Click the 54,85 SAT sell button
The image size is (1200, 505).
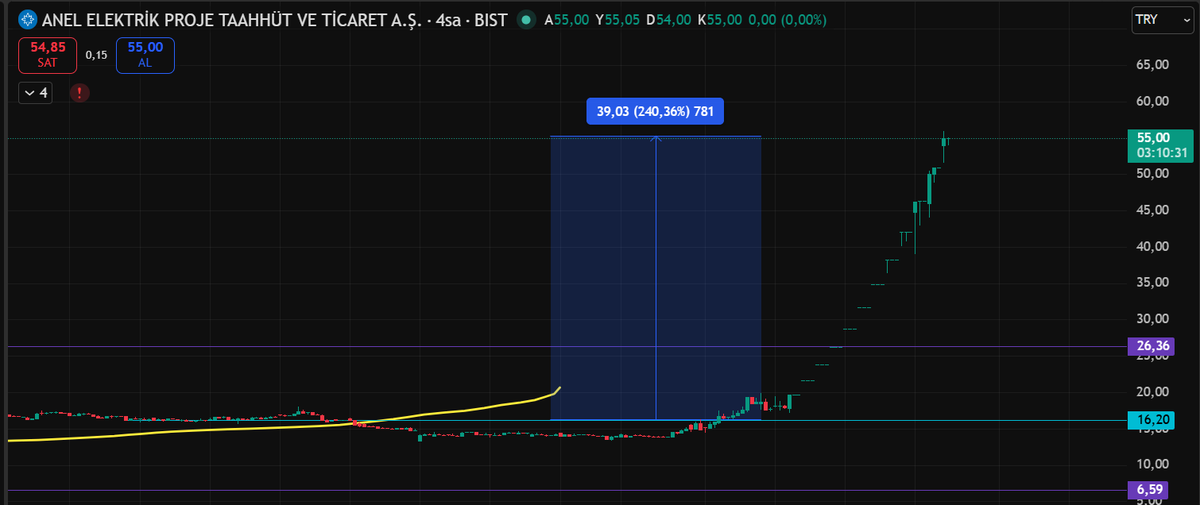click(47, 55)
